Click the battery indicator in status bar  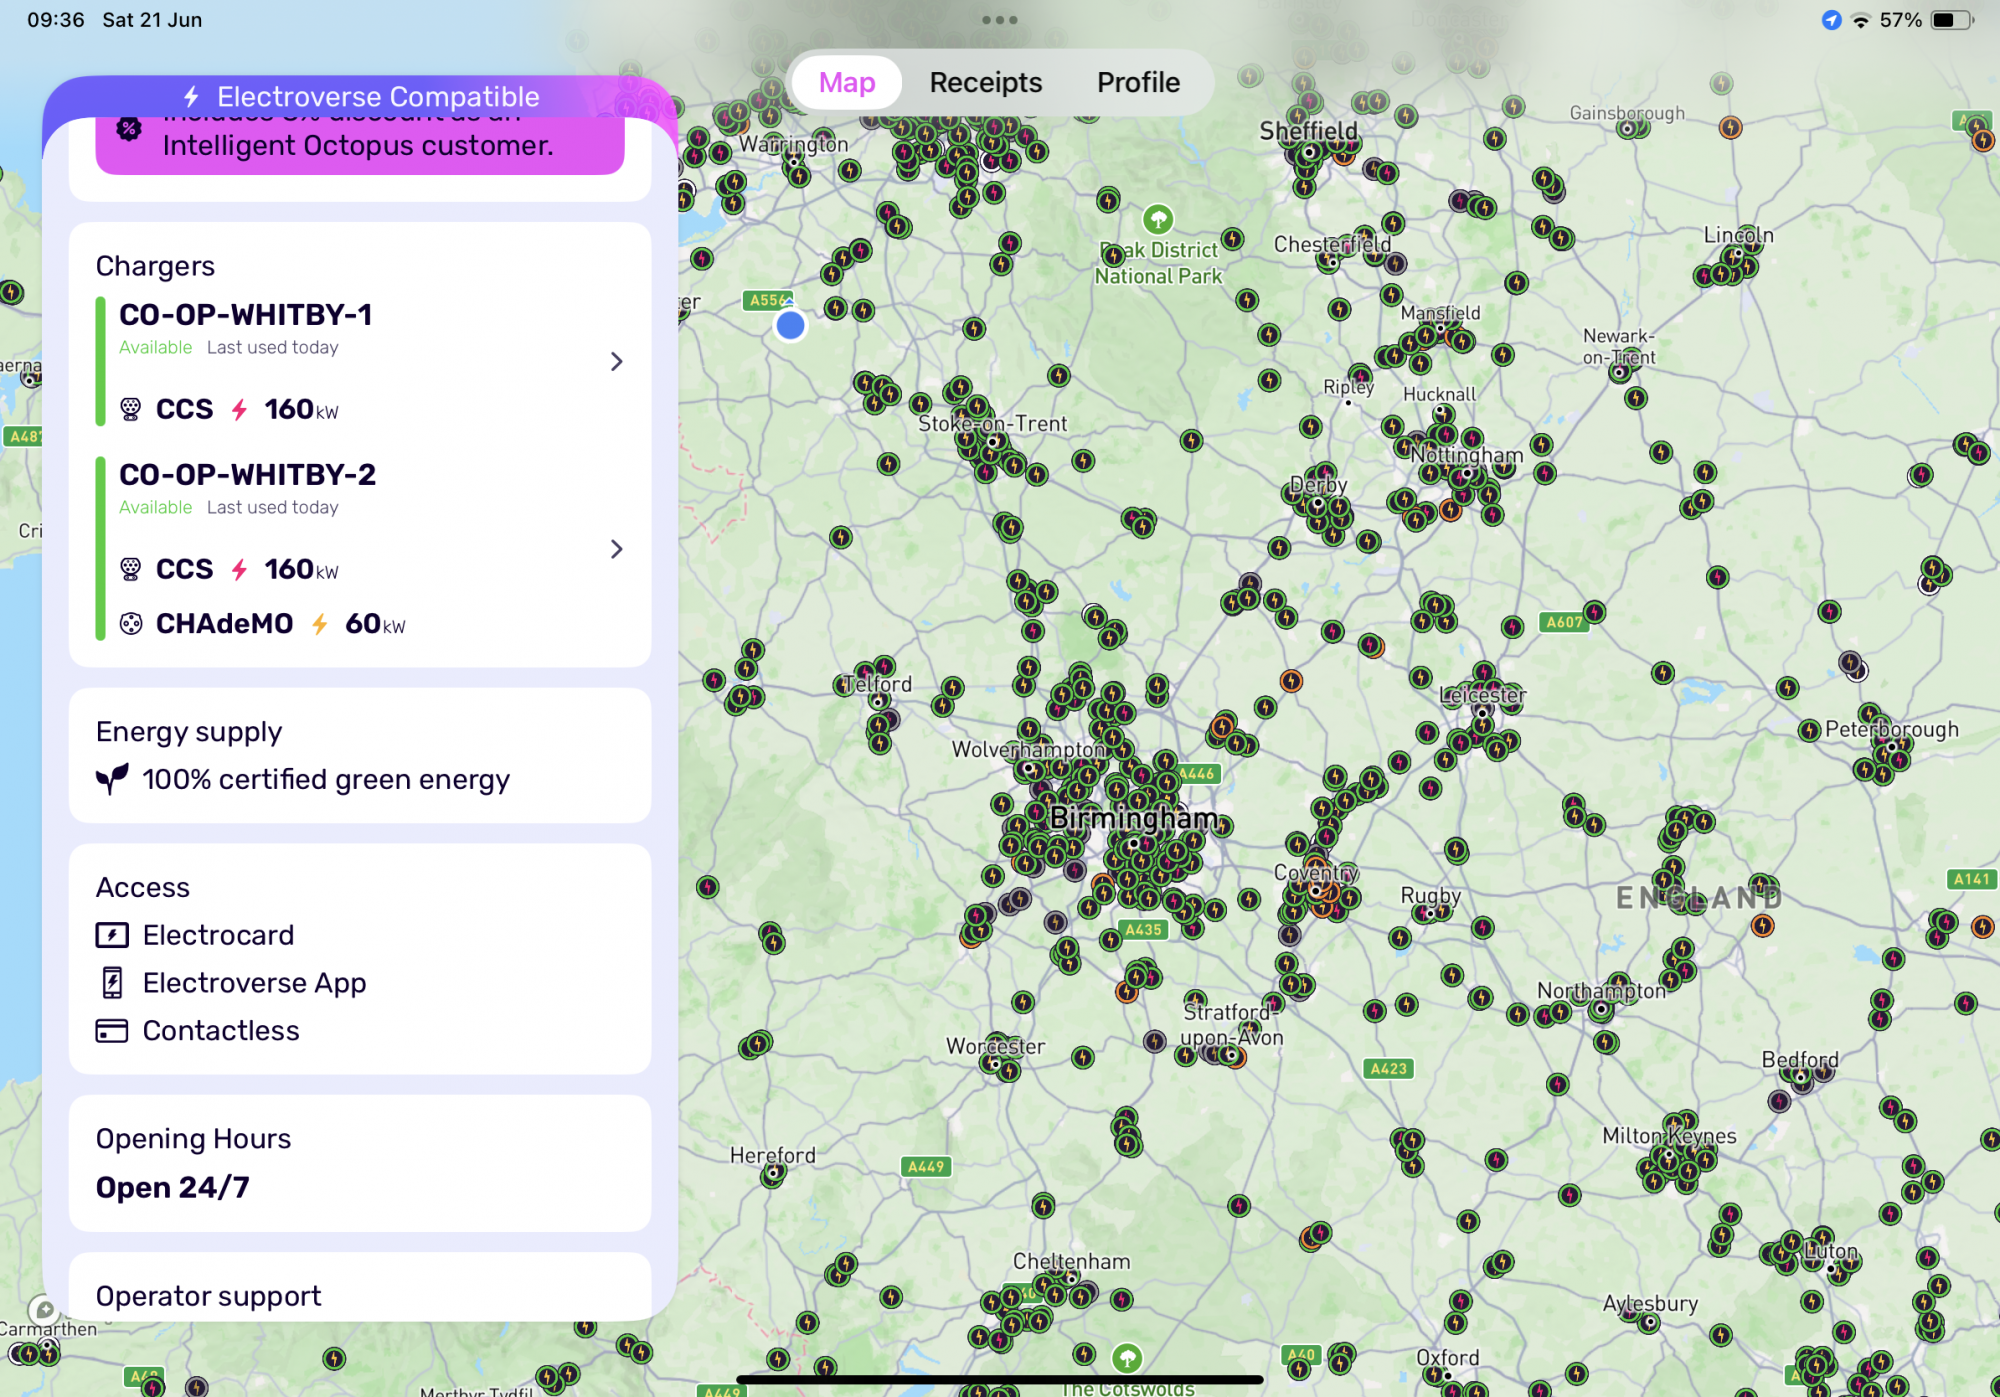click(x=1952, y=20)
